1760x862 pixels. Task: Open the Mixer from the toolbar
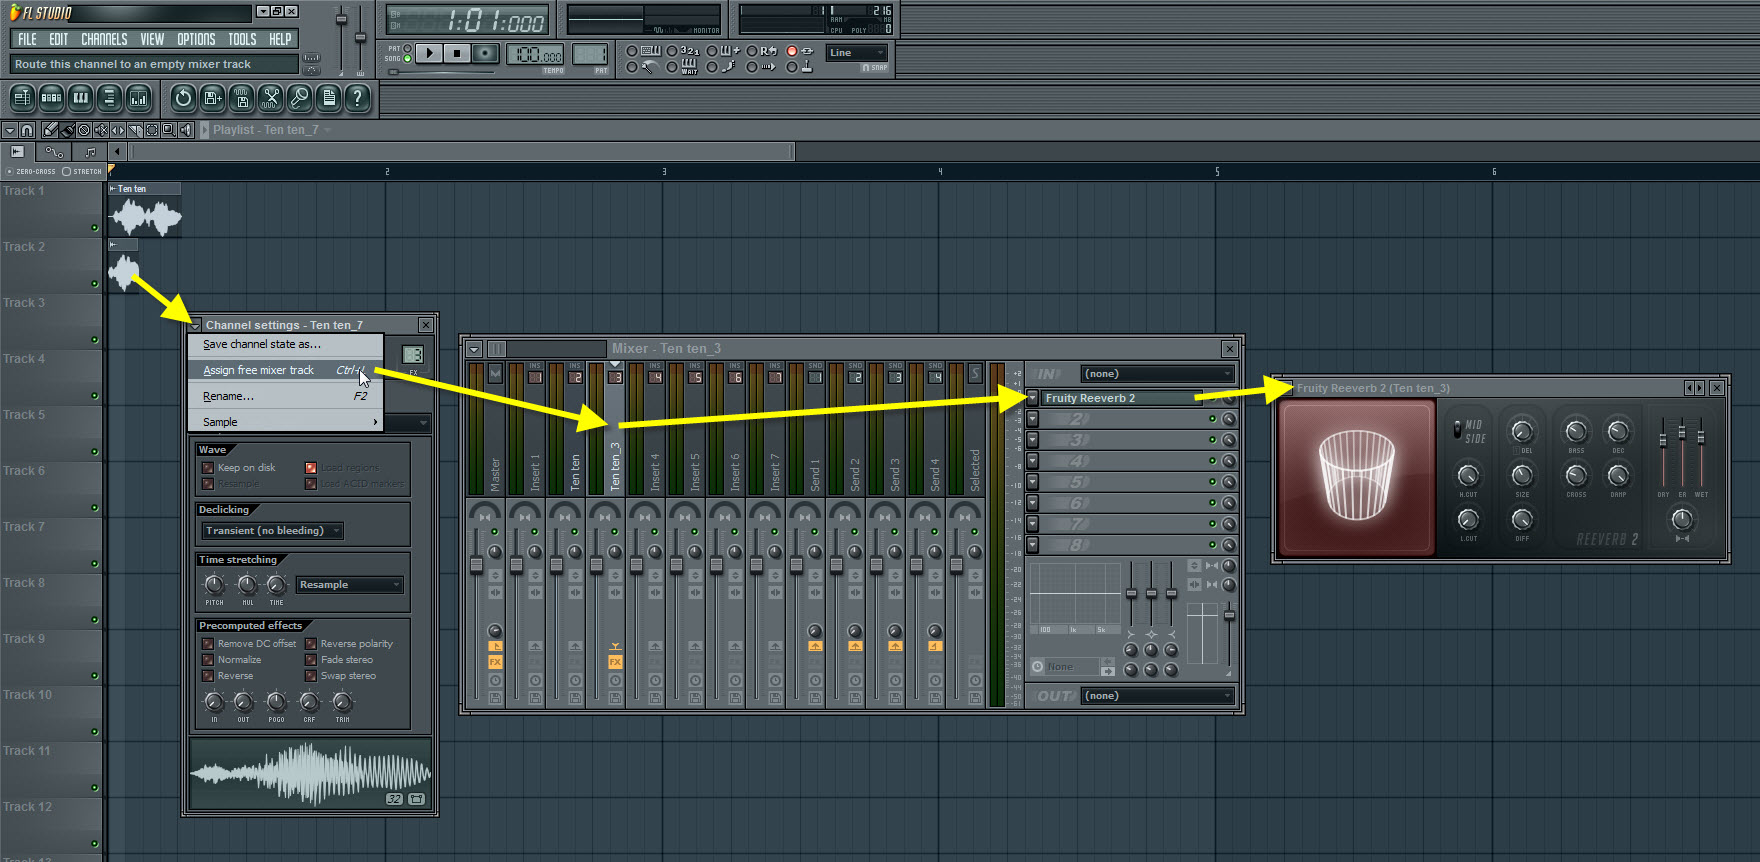(138, 98)
